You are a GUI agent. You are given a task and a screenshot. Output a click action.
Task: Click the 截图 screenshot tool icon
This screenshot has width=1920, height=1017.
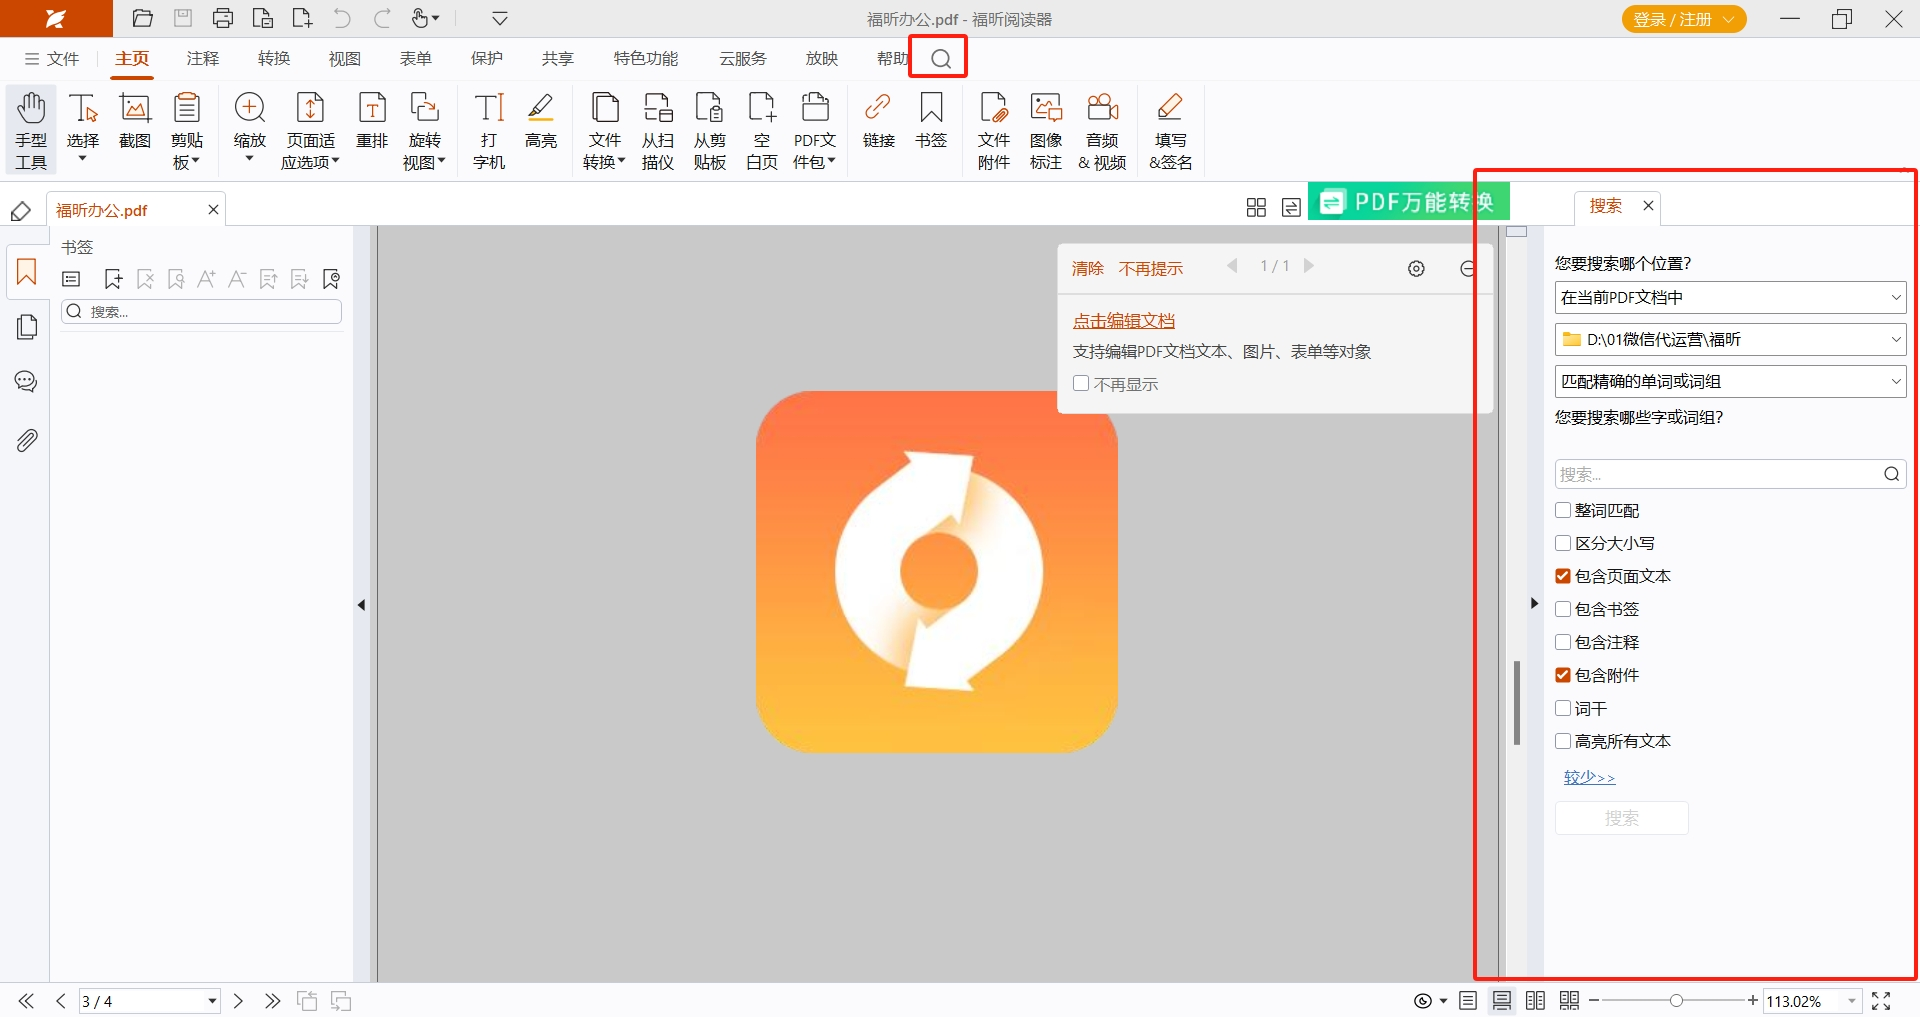pos(135,120)
